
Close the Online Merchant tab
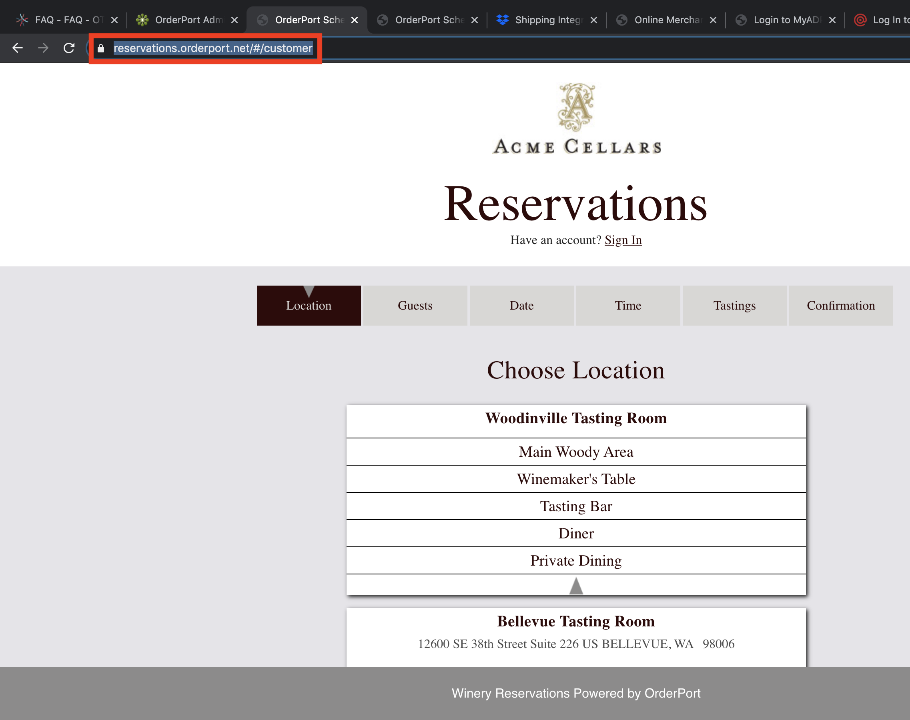pos(713,20)
